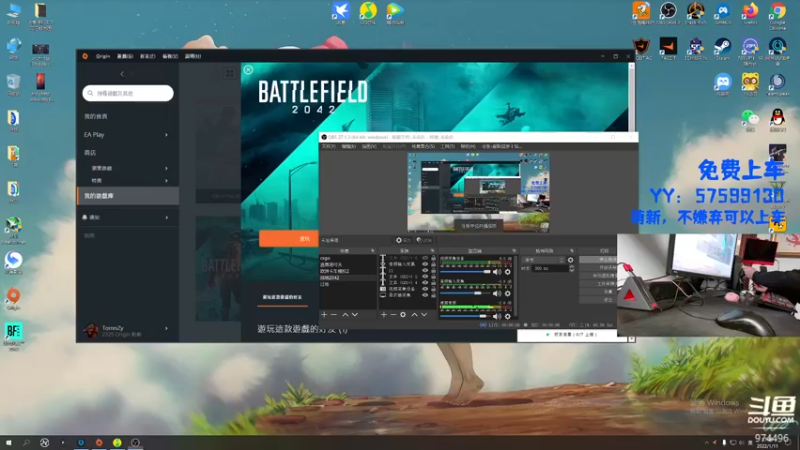The height and width of the screenshot is (450, 800).
Task: Move the scene up in OBS scenes list
Action: coord(345,314)
